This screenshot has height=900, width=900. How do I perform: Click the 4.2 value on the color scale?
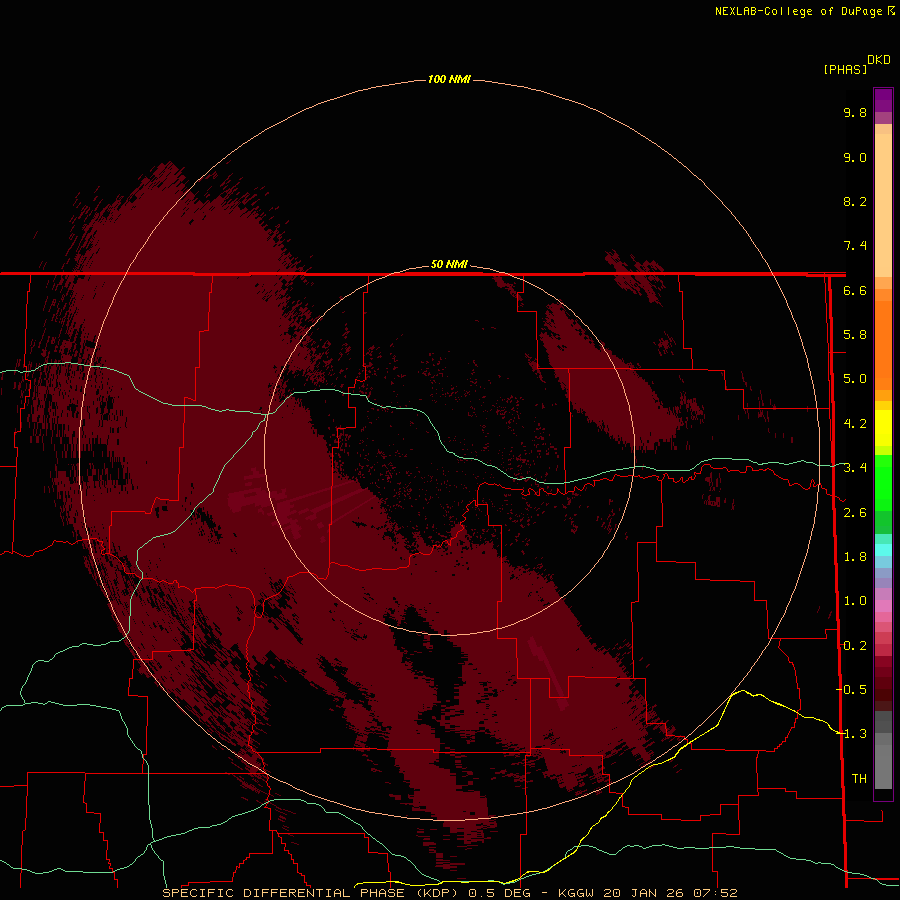855,423
